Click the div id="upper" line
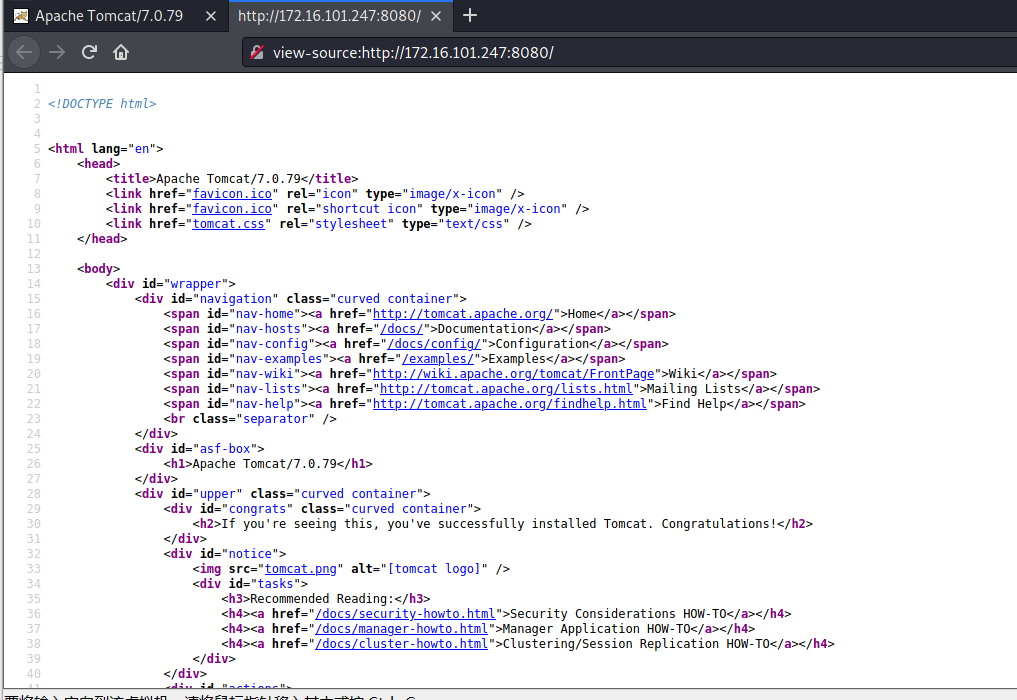Screen dimensions: 1017x700 click(283, 494)
